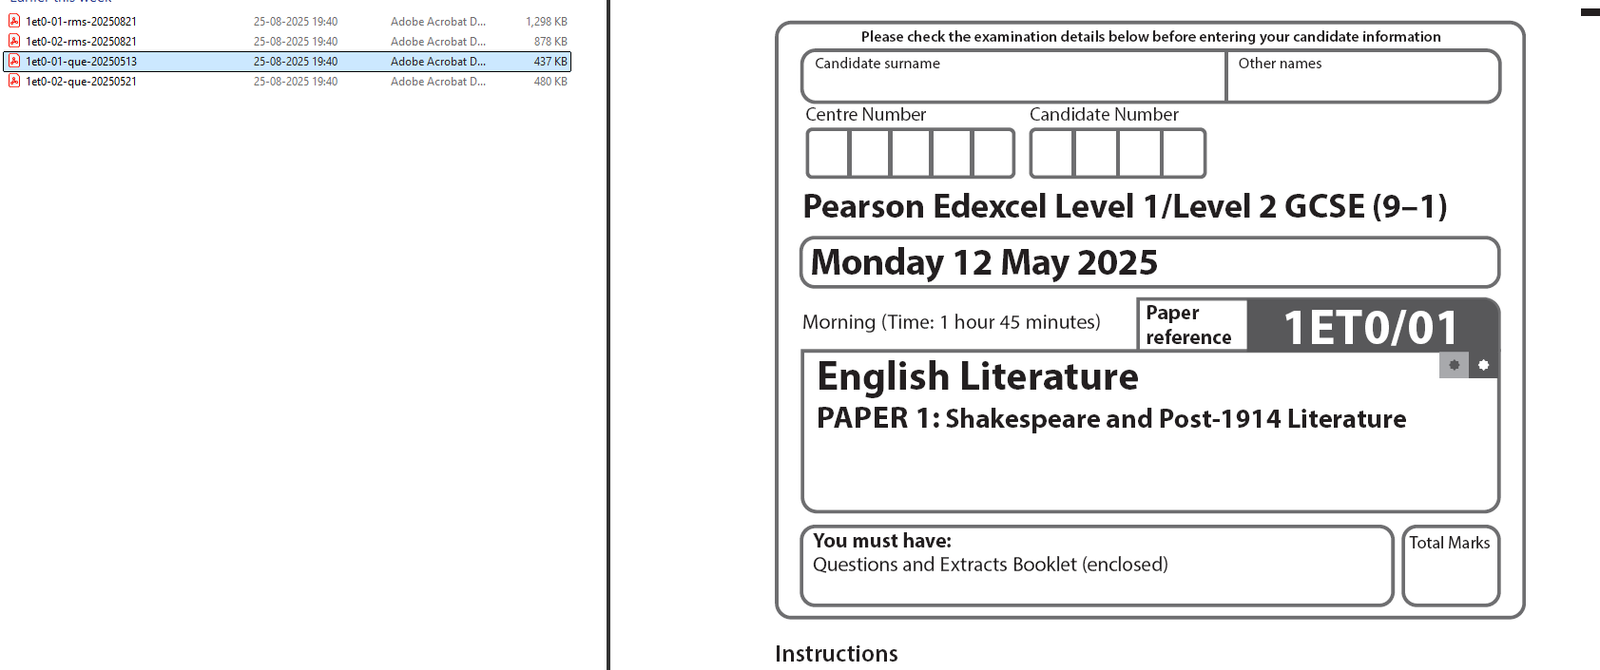Click the 437 KB file size
Image resolution: width=1600 pixels, height=670 pixels.
coord(550,61)
